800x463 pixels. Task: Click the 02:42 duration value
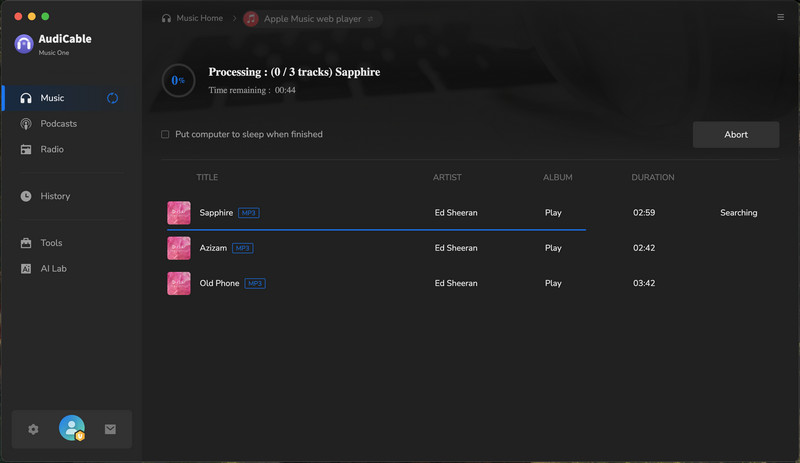tap(644, 248)
